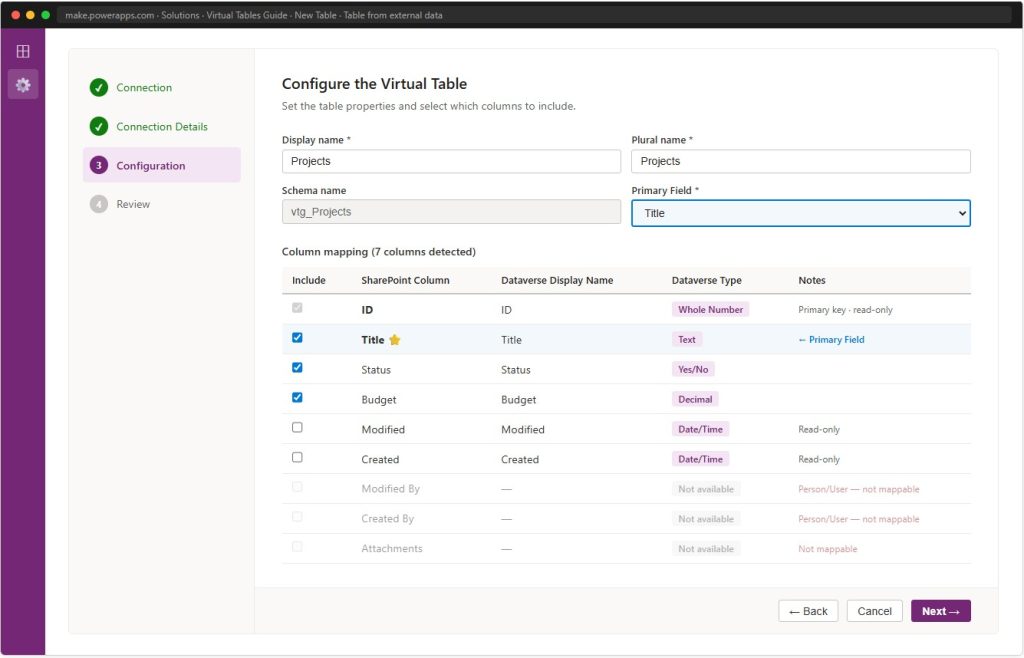Click into the Plural name field
The height and width of the screenshot is (658, 1024).
801,161
